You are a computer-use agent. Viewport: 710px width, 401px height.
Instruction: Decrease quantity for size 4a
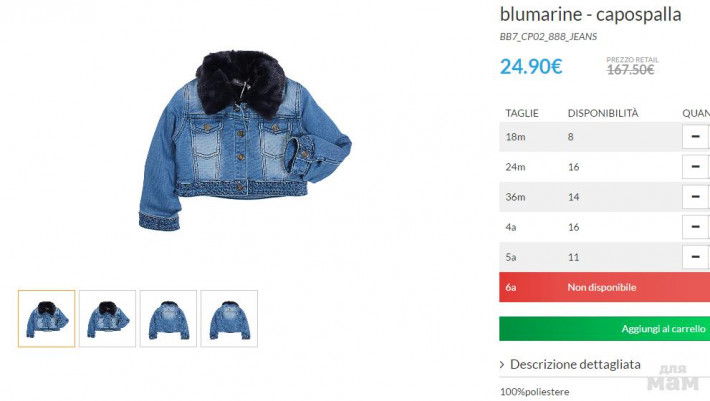point(696,227)
